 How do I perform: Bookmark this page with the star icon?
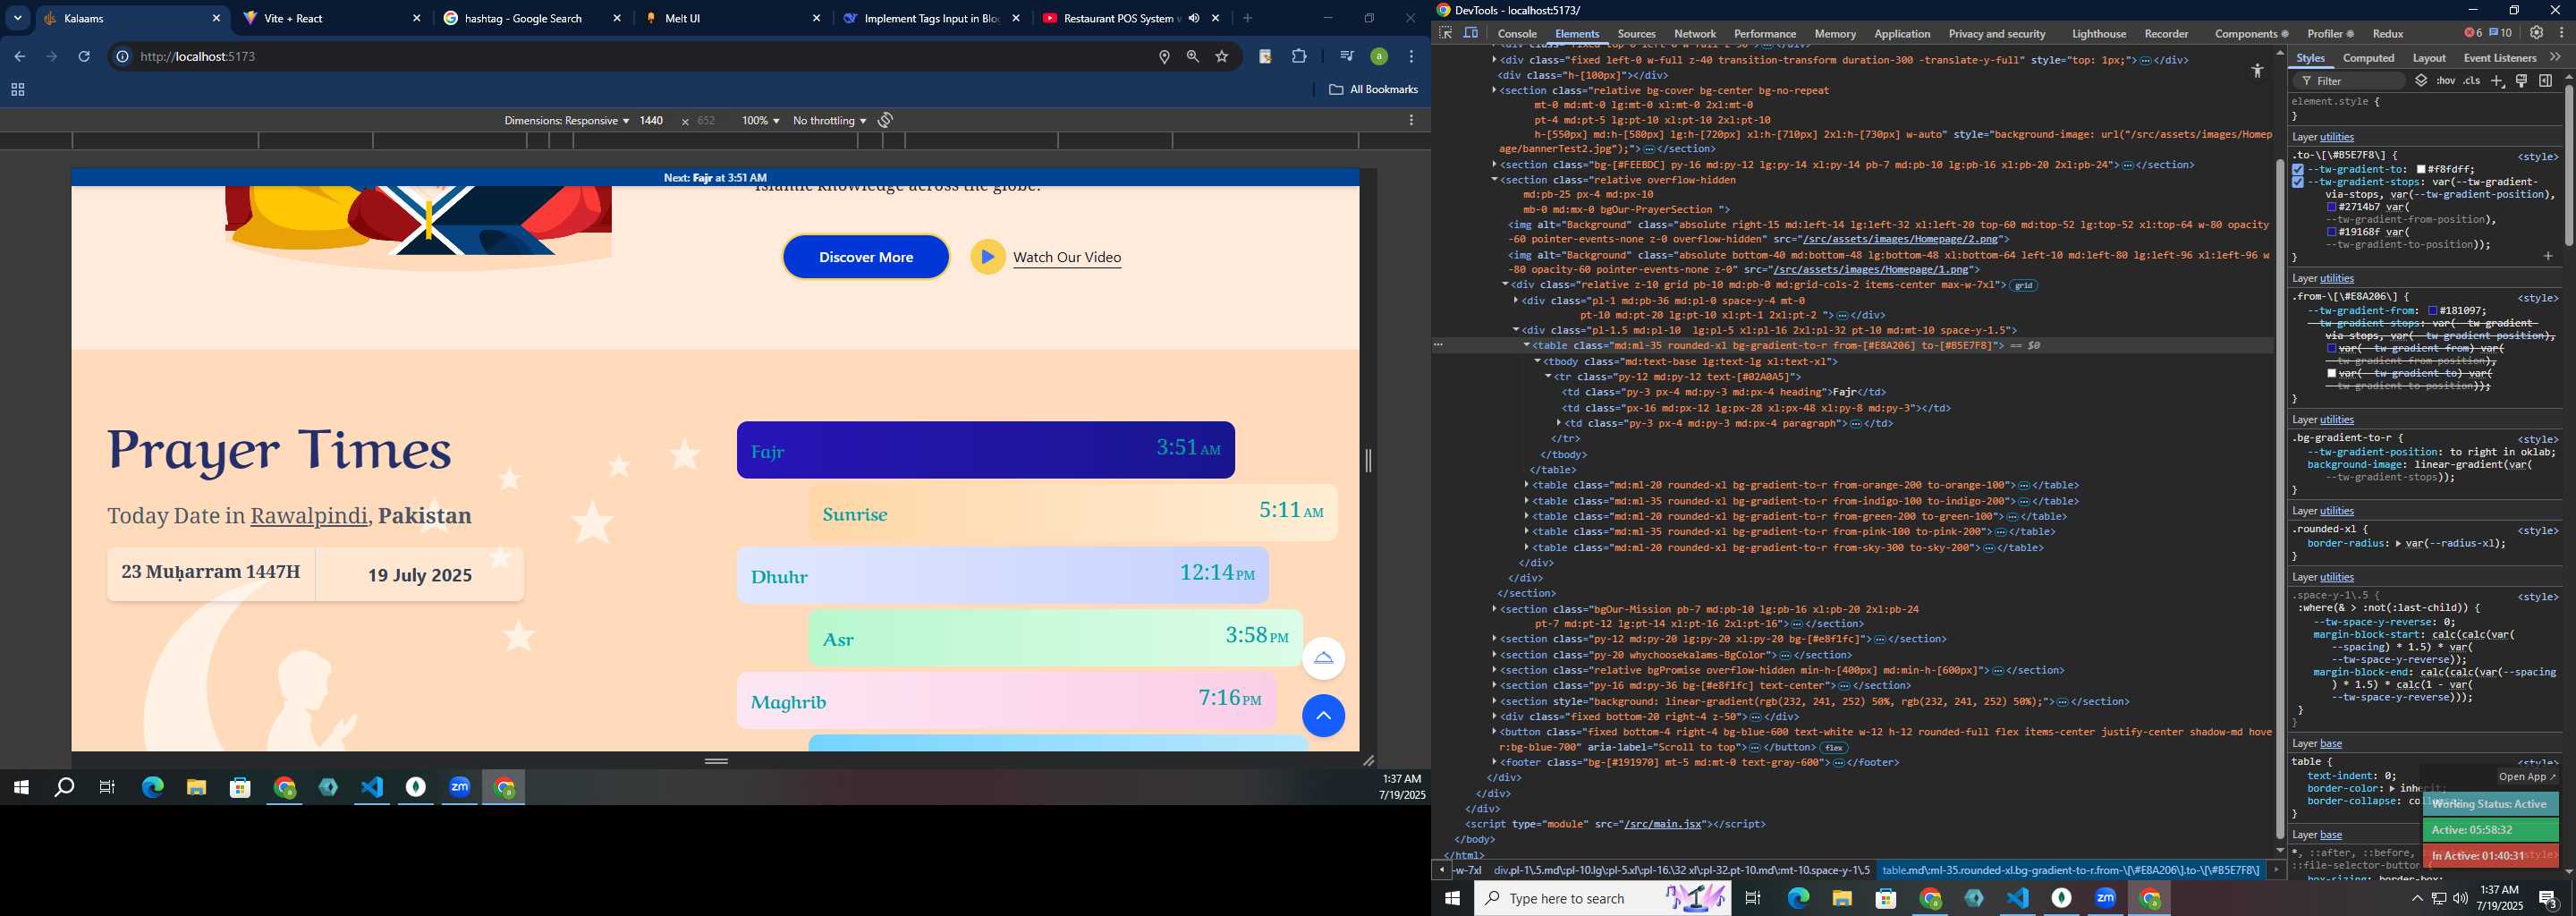(x=1222, y=57)
